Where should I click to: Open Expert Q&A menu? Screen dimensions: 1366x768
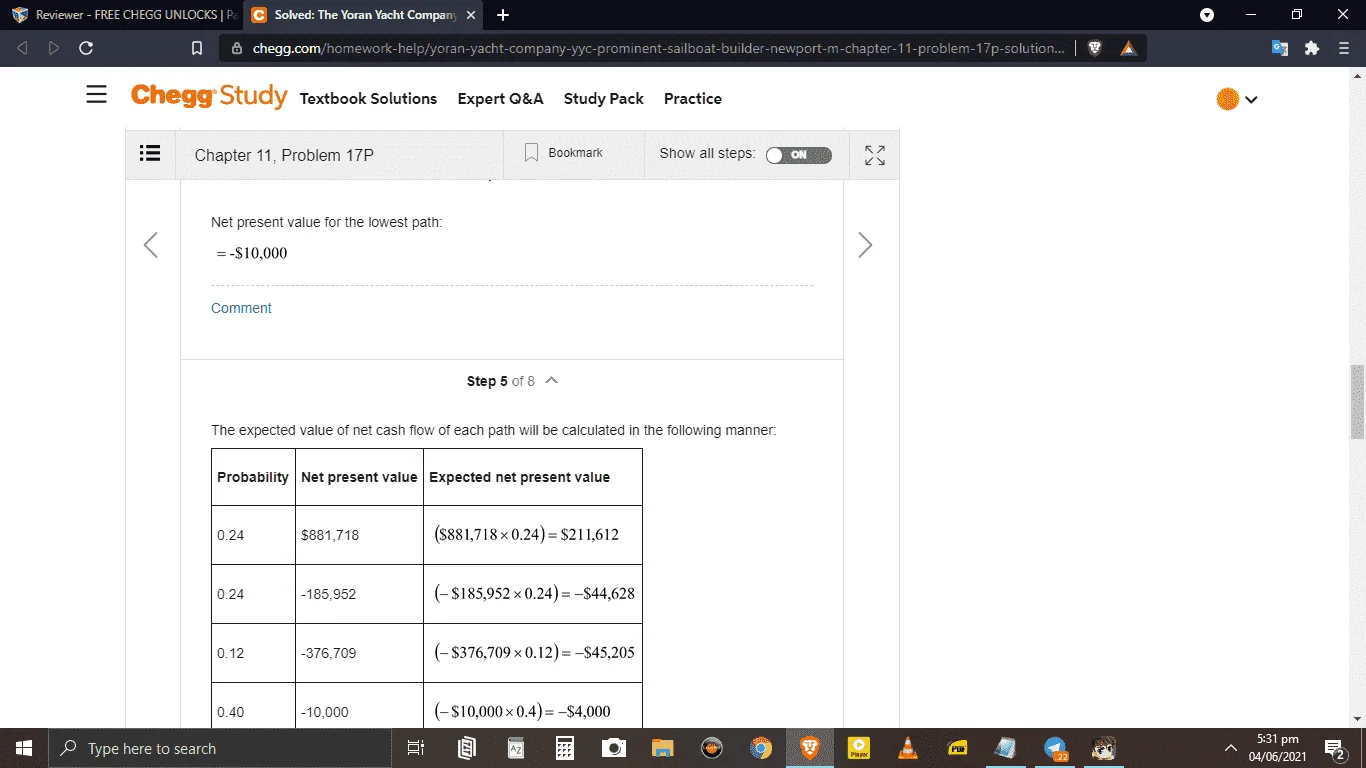(x=500, y=98)
